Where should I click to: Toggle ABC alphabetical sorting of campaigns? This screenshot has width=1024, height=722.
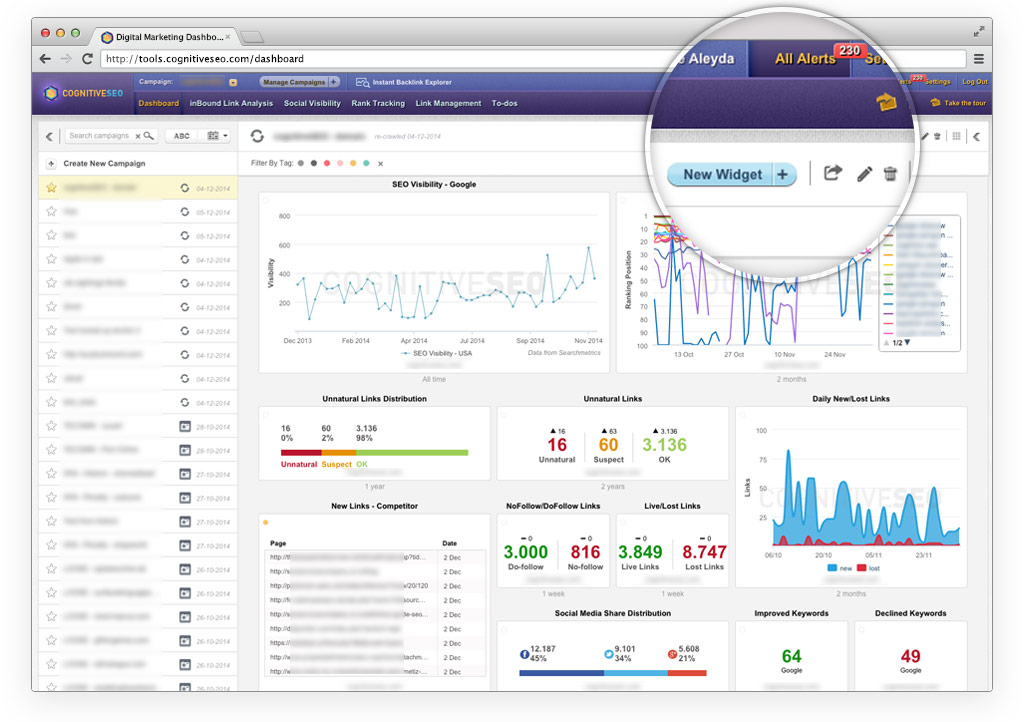(x=182, y=136)
